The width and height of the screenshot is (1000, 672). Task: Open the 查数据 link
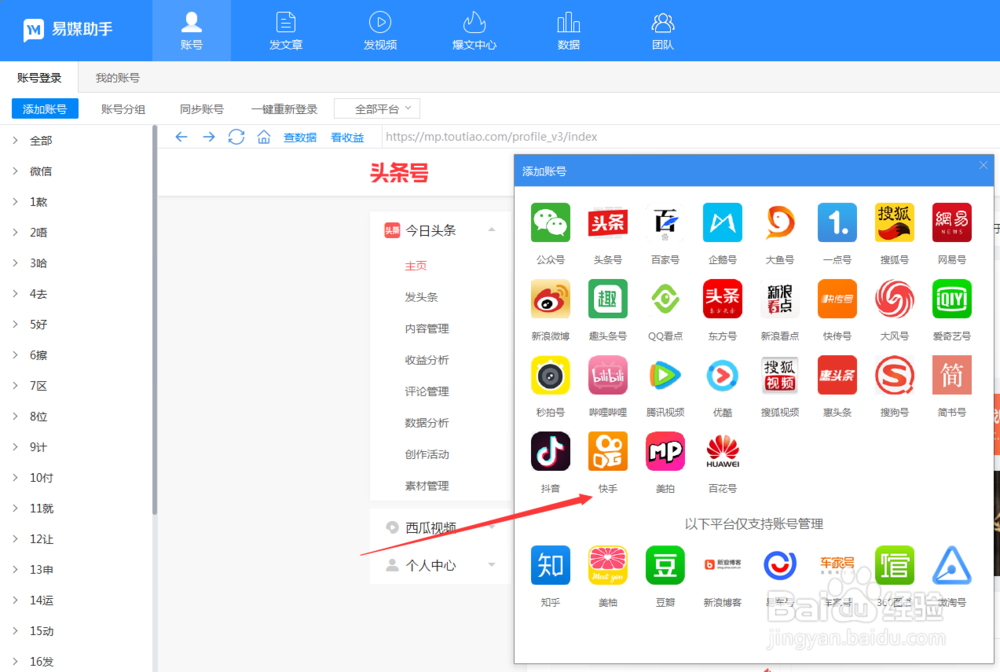click(x=300, y=137)
